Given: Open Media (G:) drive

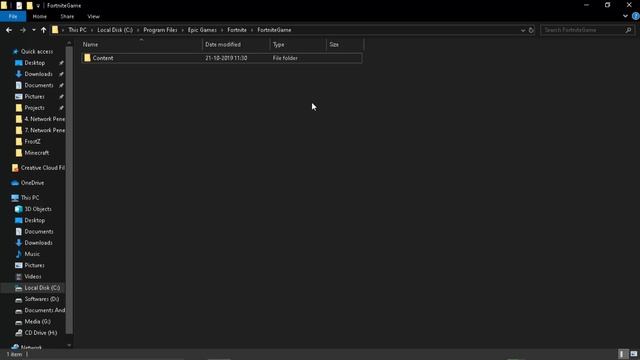Looking at the screenshot, I should point(38,322).
